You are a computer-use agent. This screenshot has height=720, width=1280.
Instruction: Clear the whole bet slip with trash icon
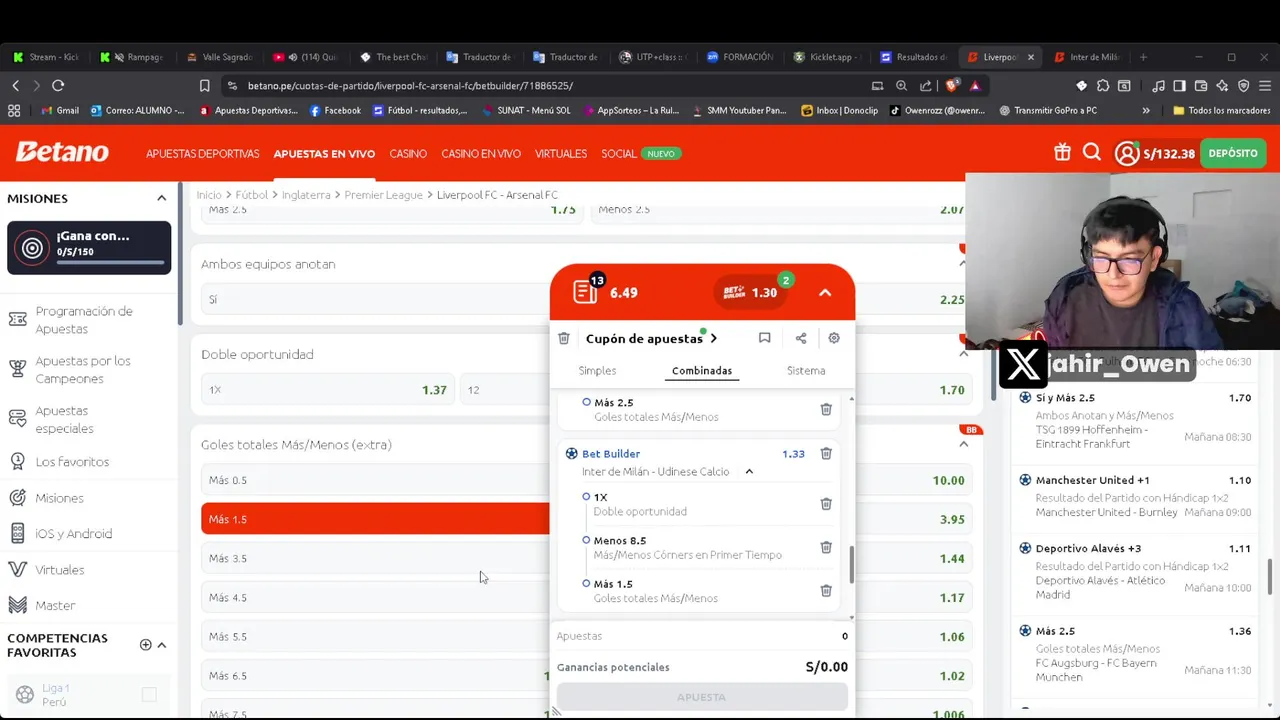point(564,338)
